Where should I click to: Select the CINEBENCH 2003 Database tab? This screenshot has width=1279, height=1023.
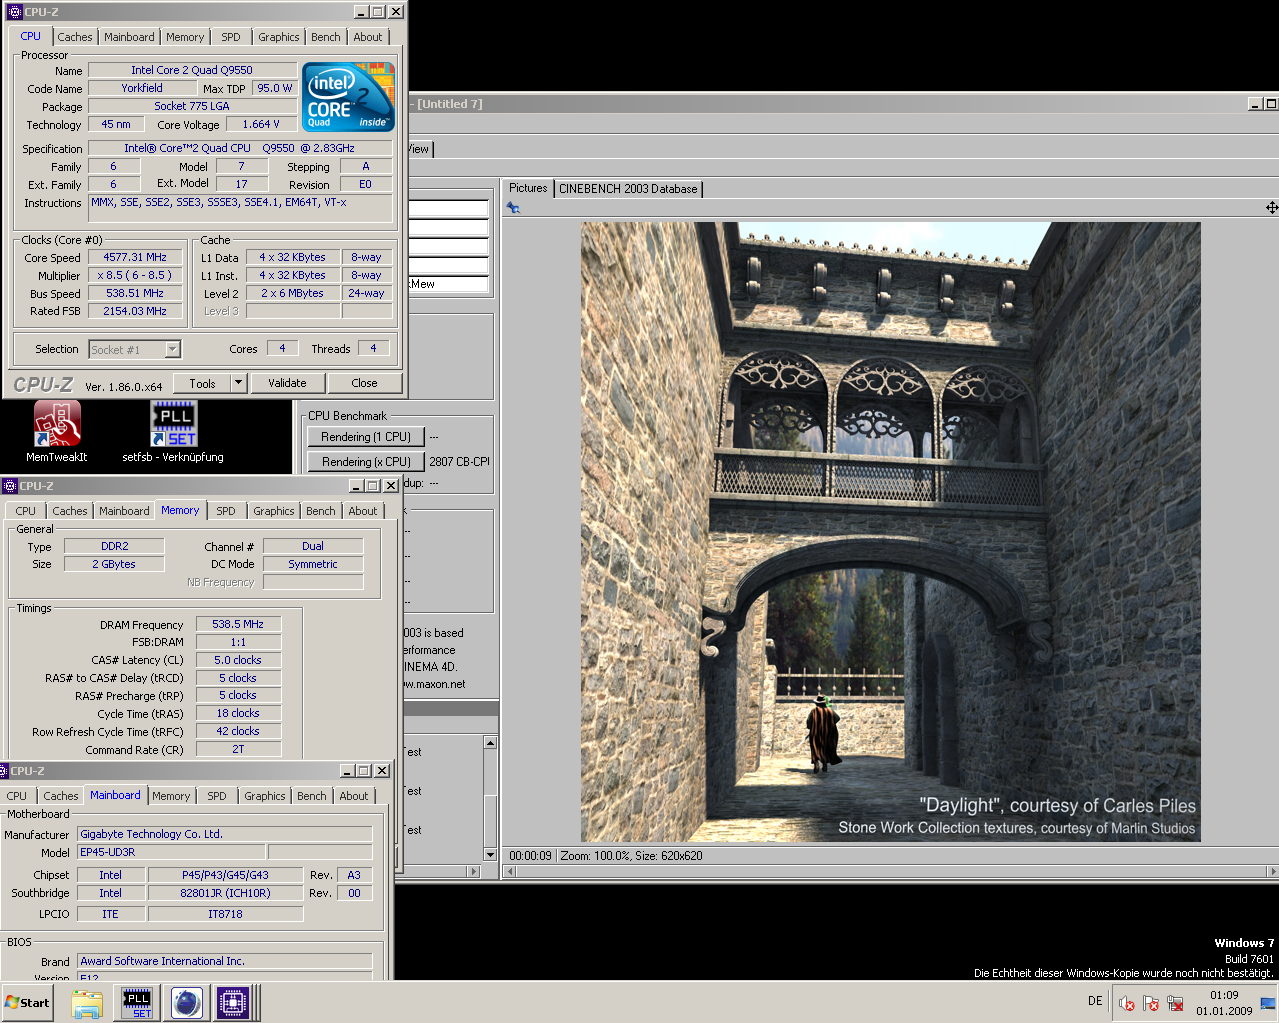tap(628, 189)
